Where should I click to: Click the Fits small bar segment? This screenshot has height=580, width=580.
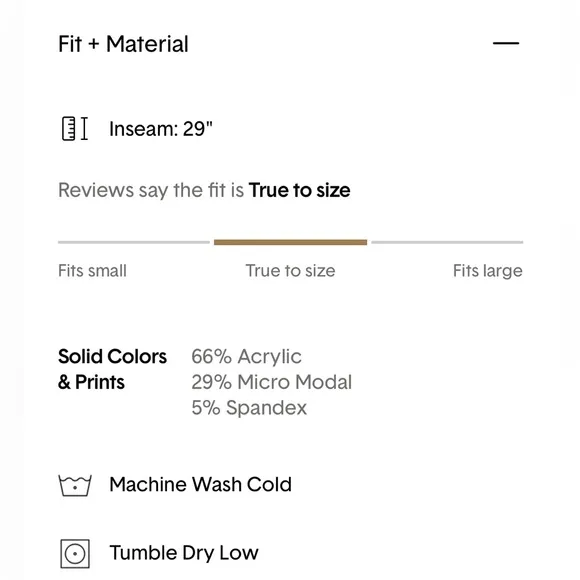point(134,242)
